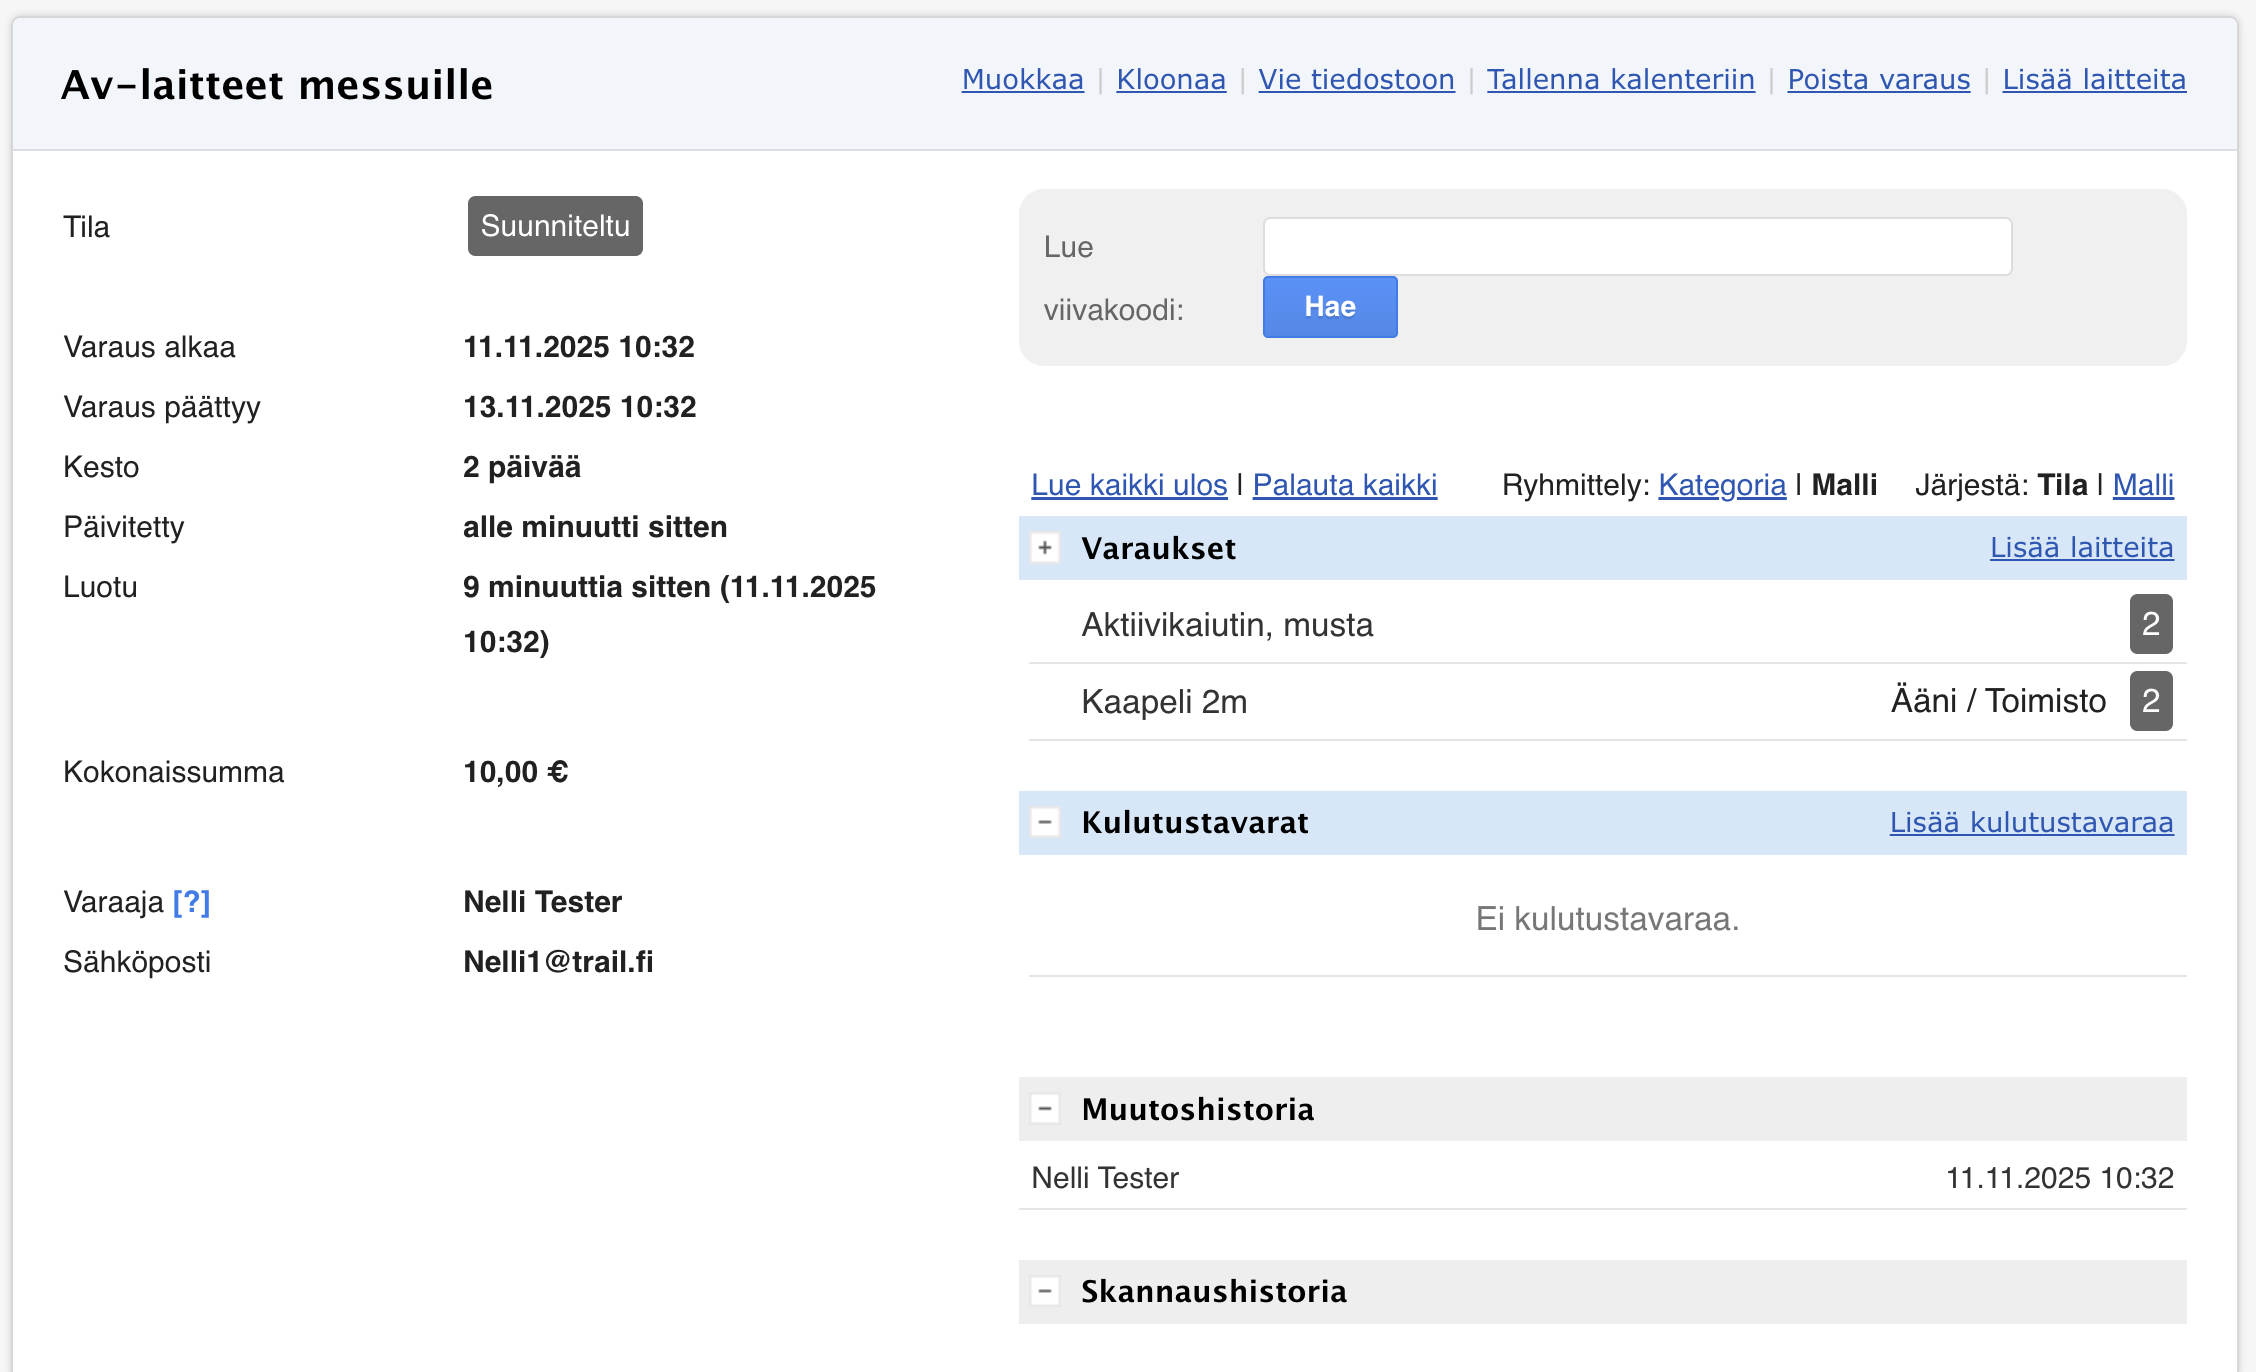Click Palauta kaikki link

tap(1344, 485)
